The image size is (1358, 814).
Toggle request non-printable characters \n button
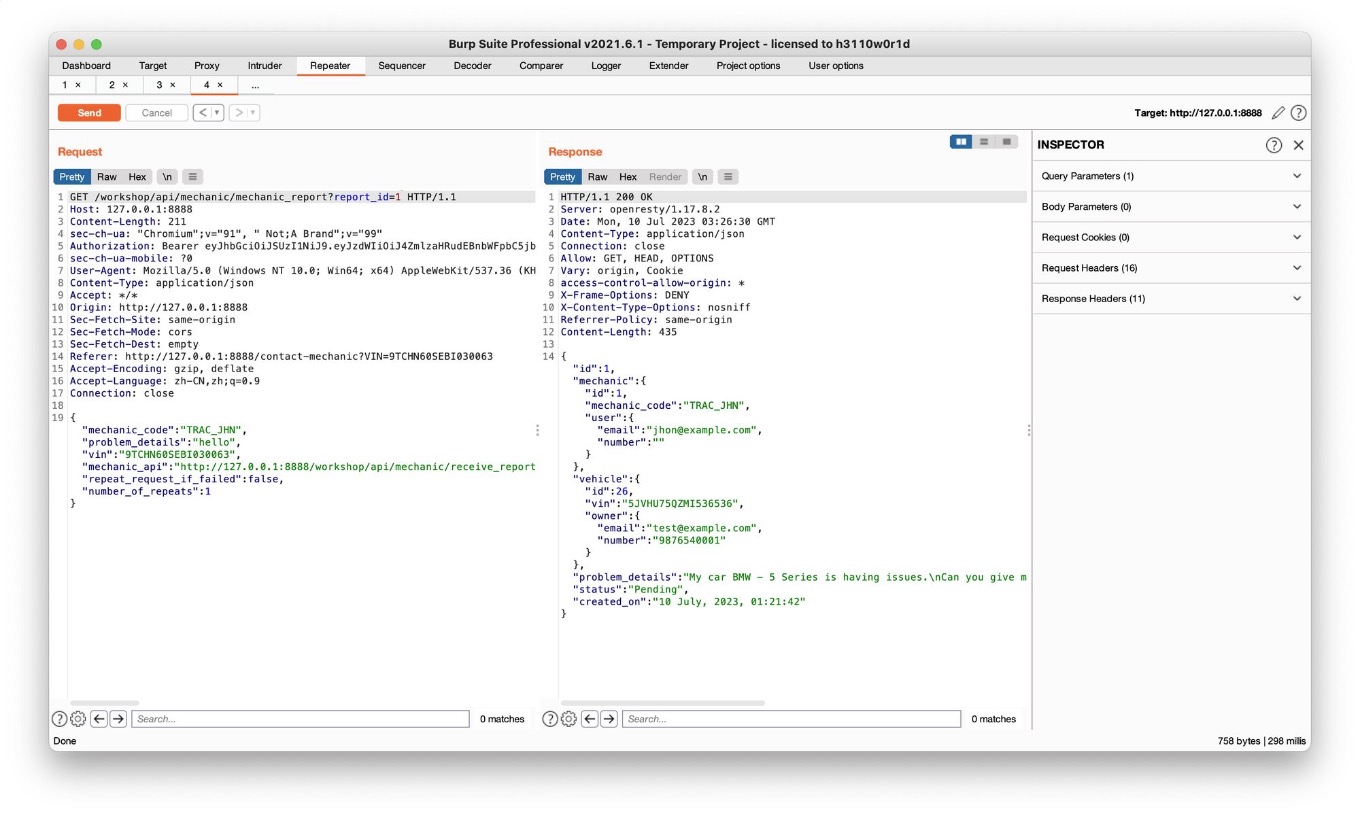pos(167,177)
